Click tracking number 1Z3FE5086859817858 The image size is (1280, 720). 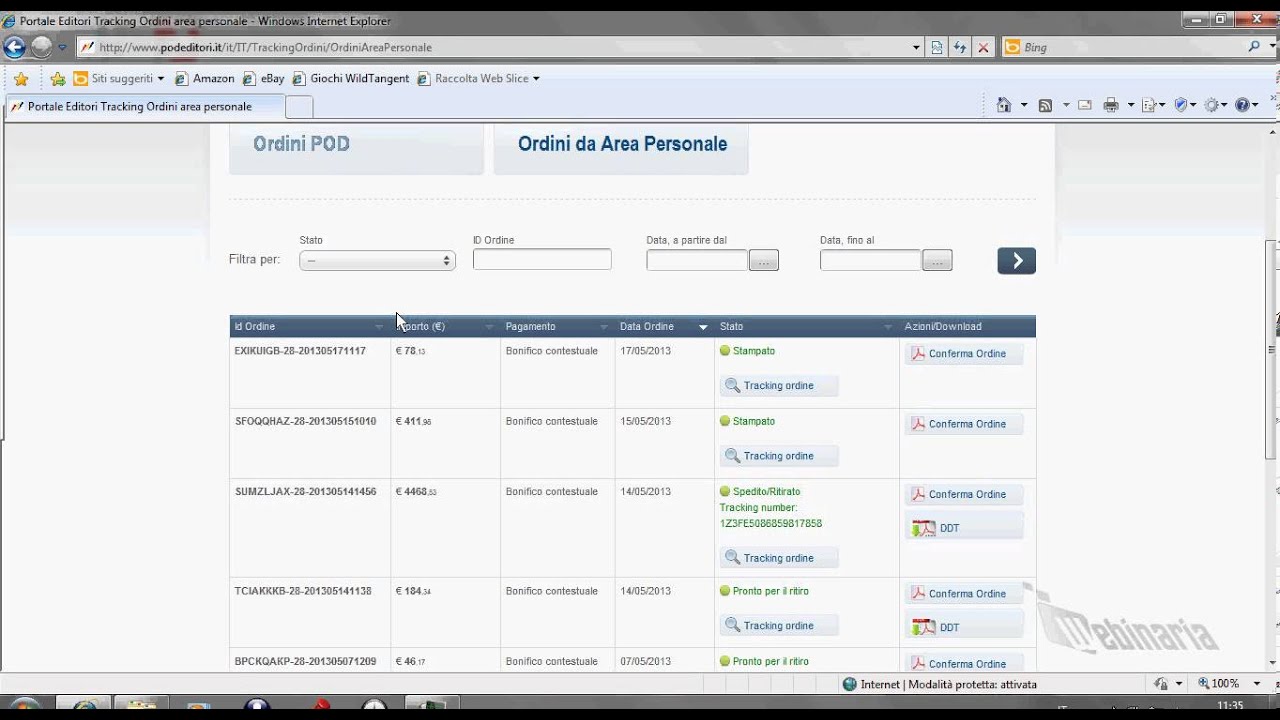click(x=771, y=523)
